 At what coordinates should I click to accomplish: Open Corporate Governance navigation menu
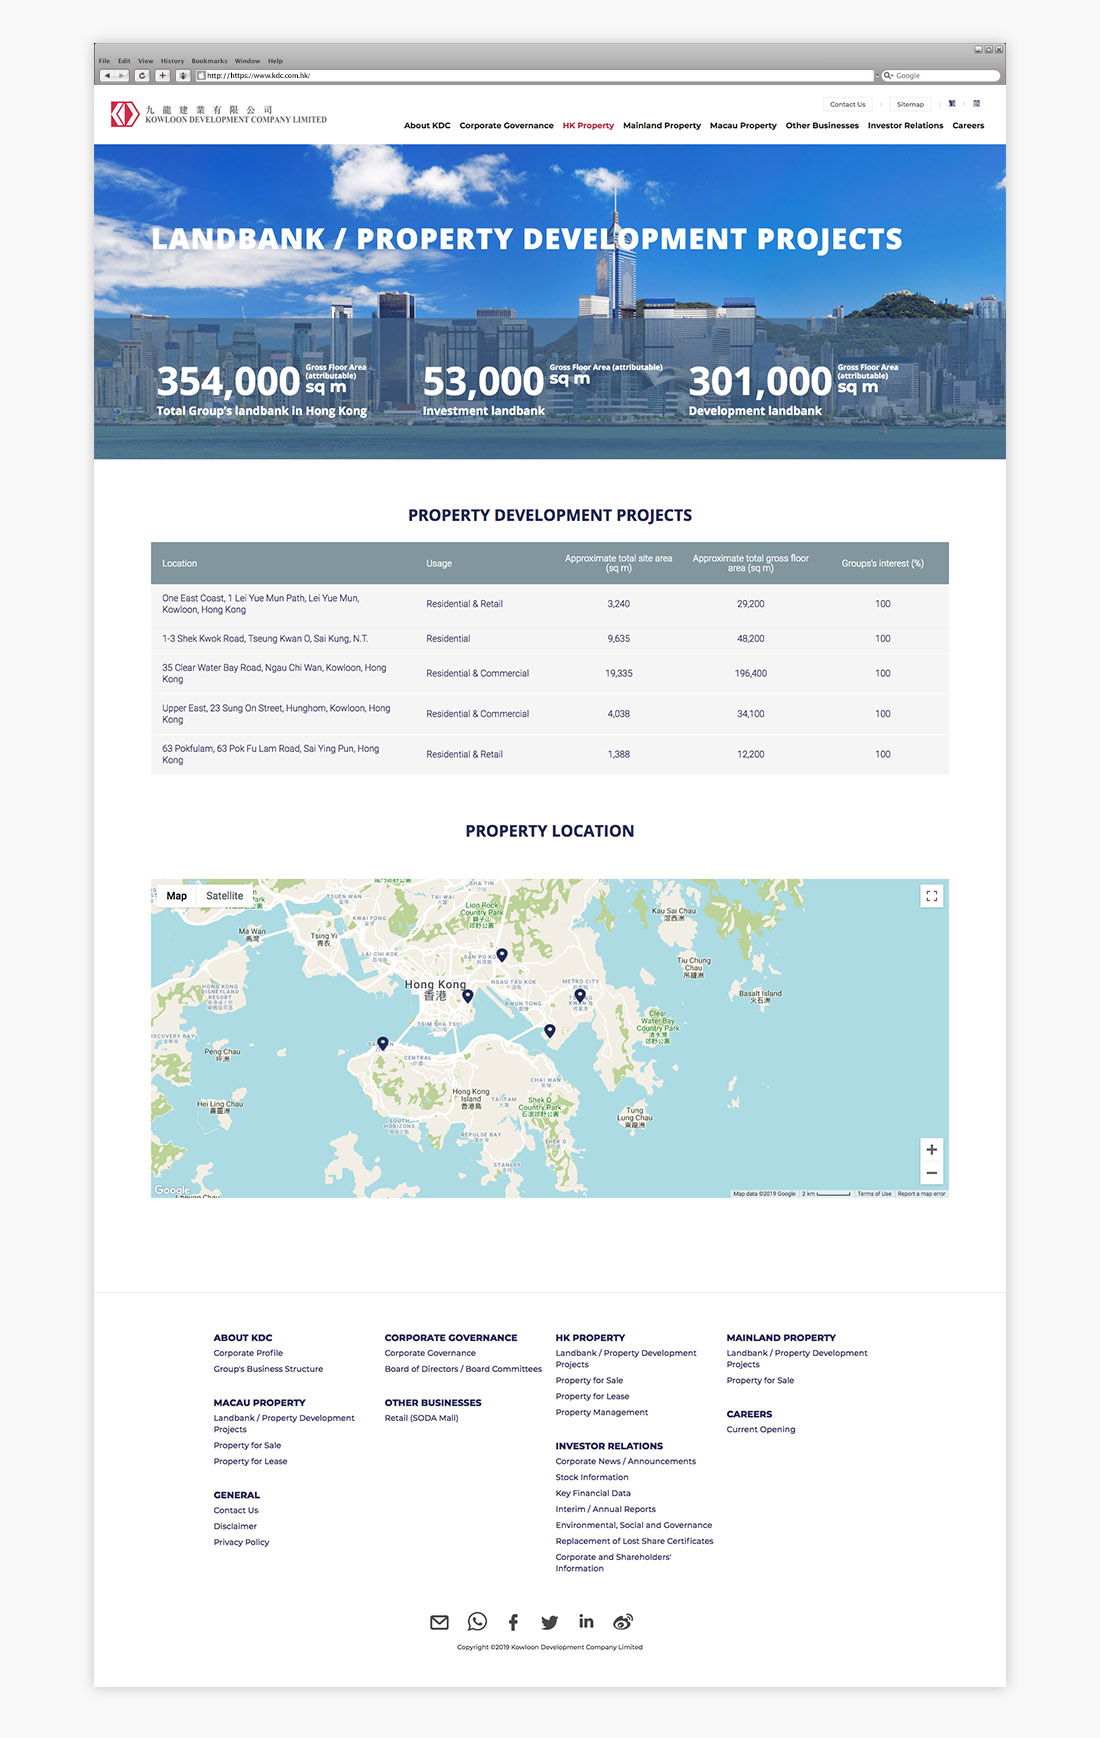(506, 126)
